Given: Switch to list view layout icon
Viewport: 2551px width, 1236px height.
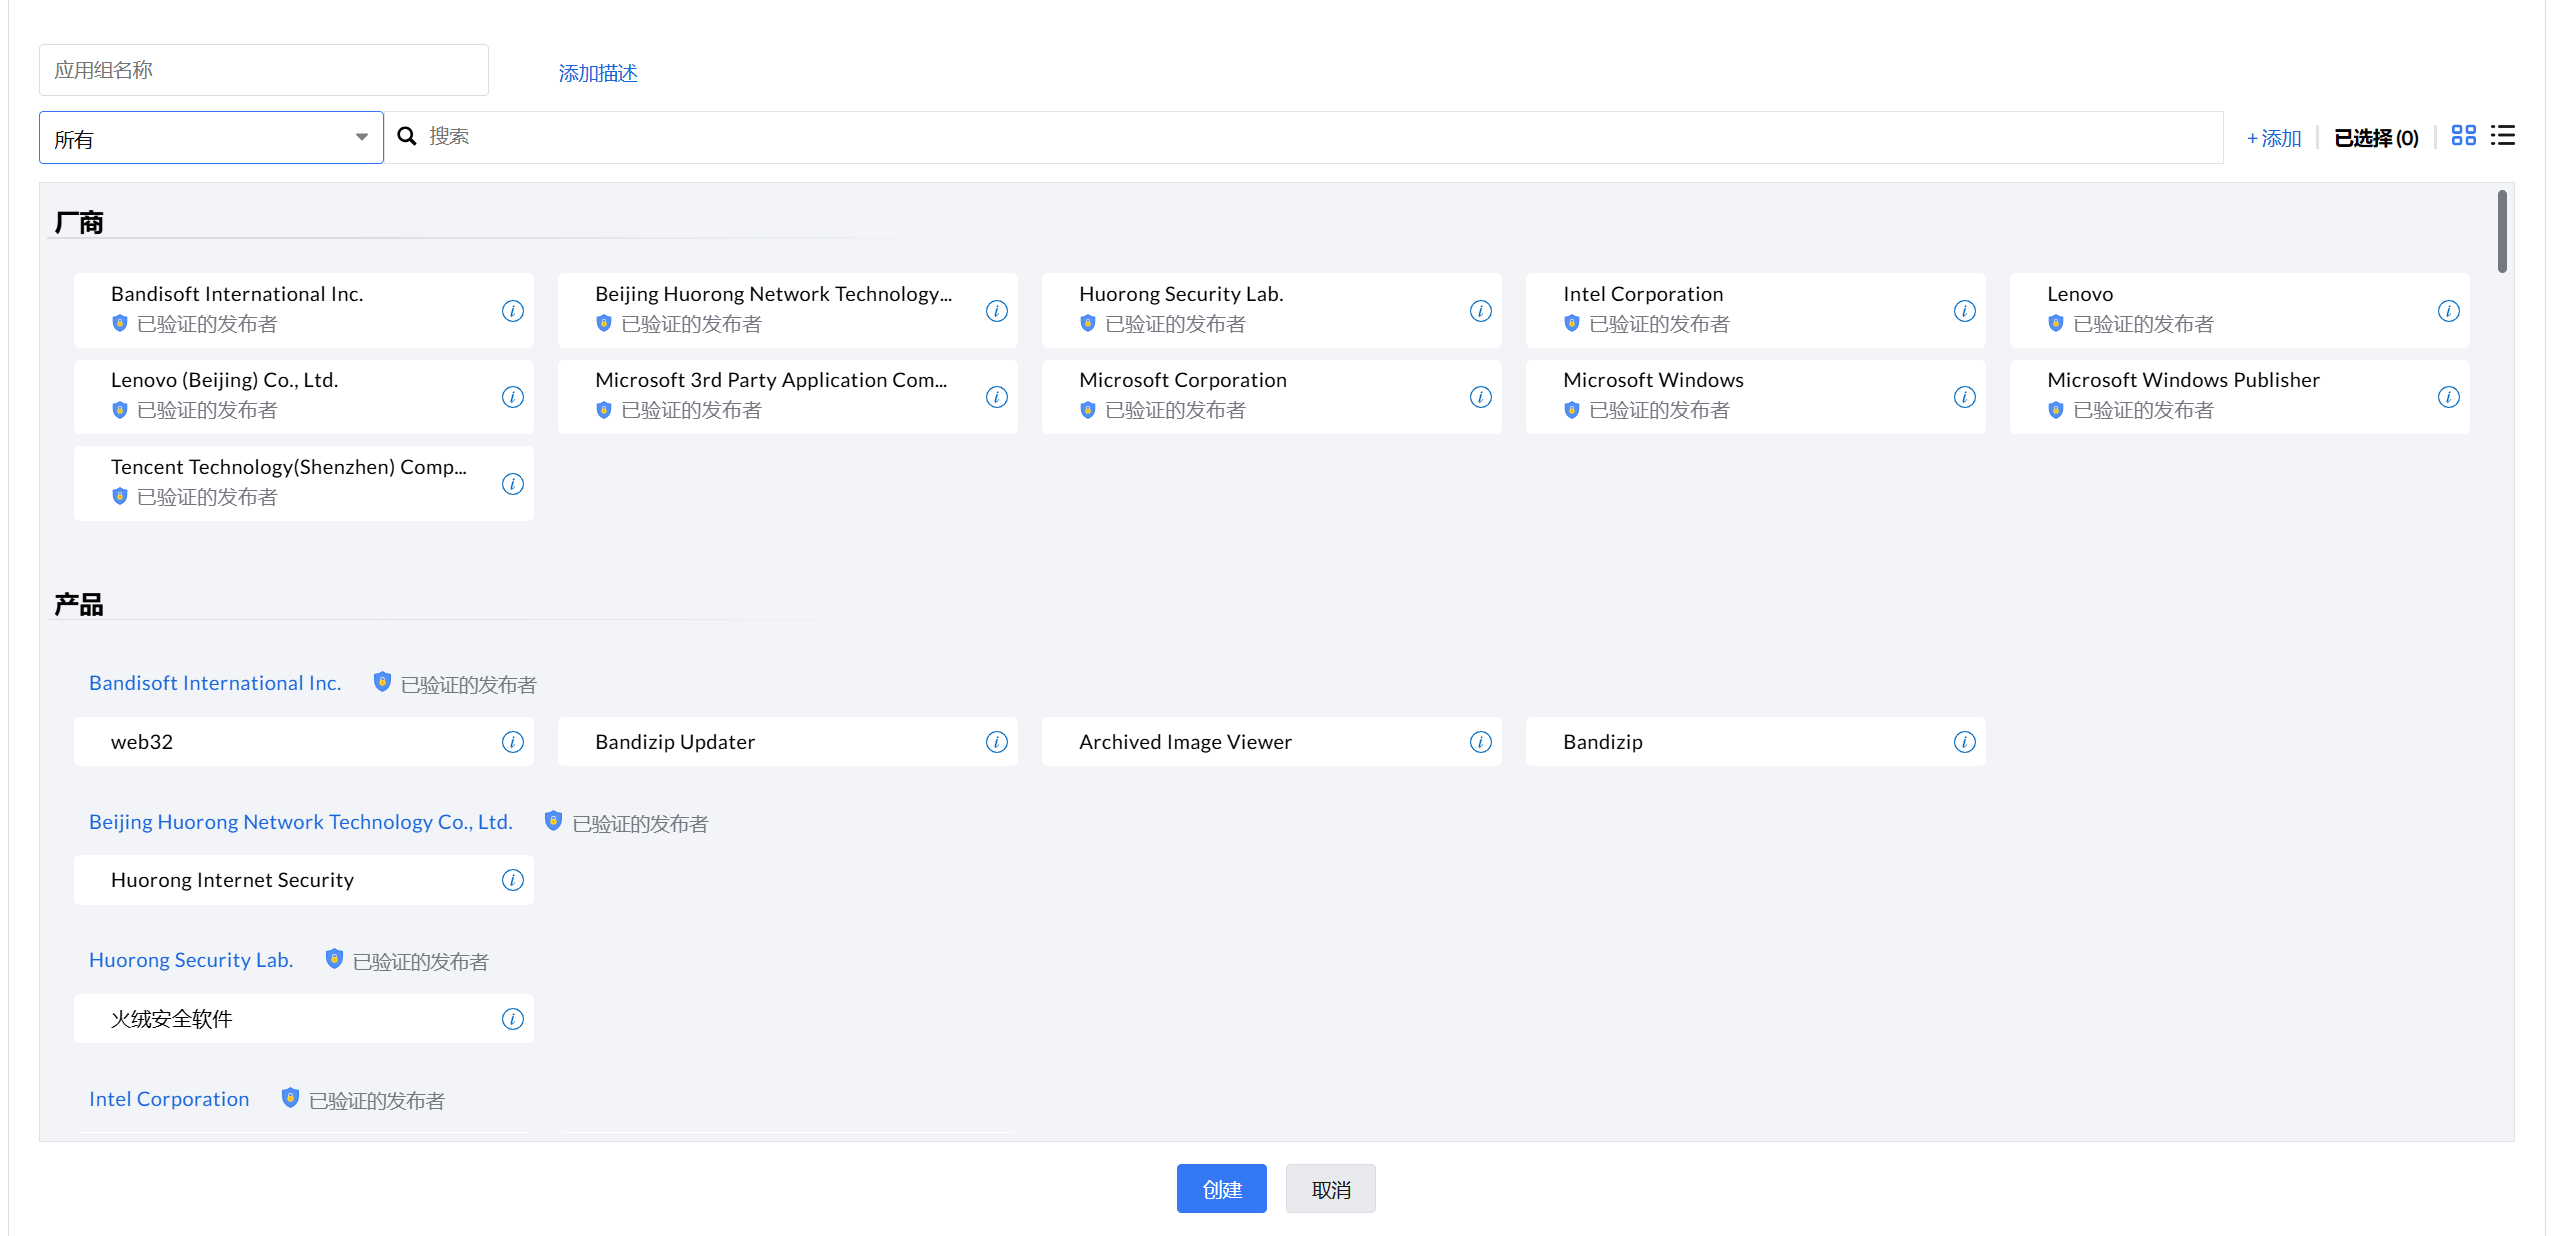Looking at the screenshot, I should point(2502,136).
